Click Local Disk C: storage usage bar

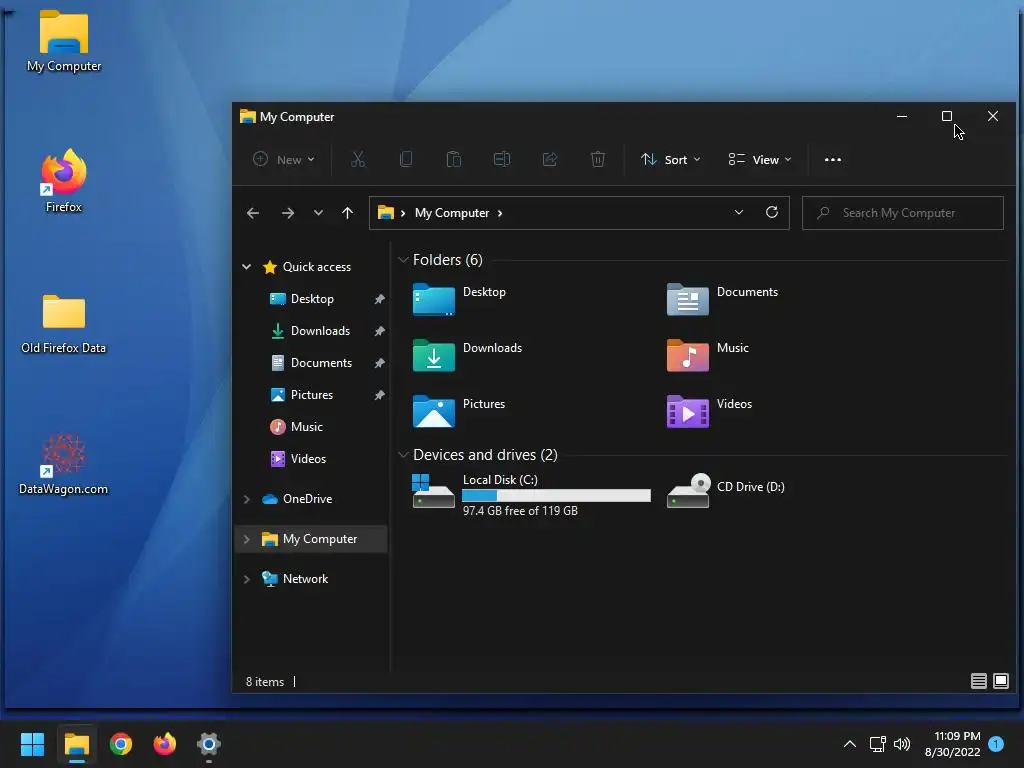coord(556,496)
